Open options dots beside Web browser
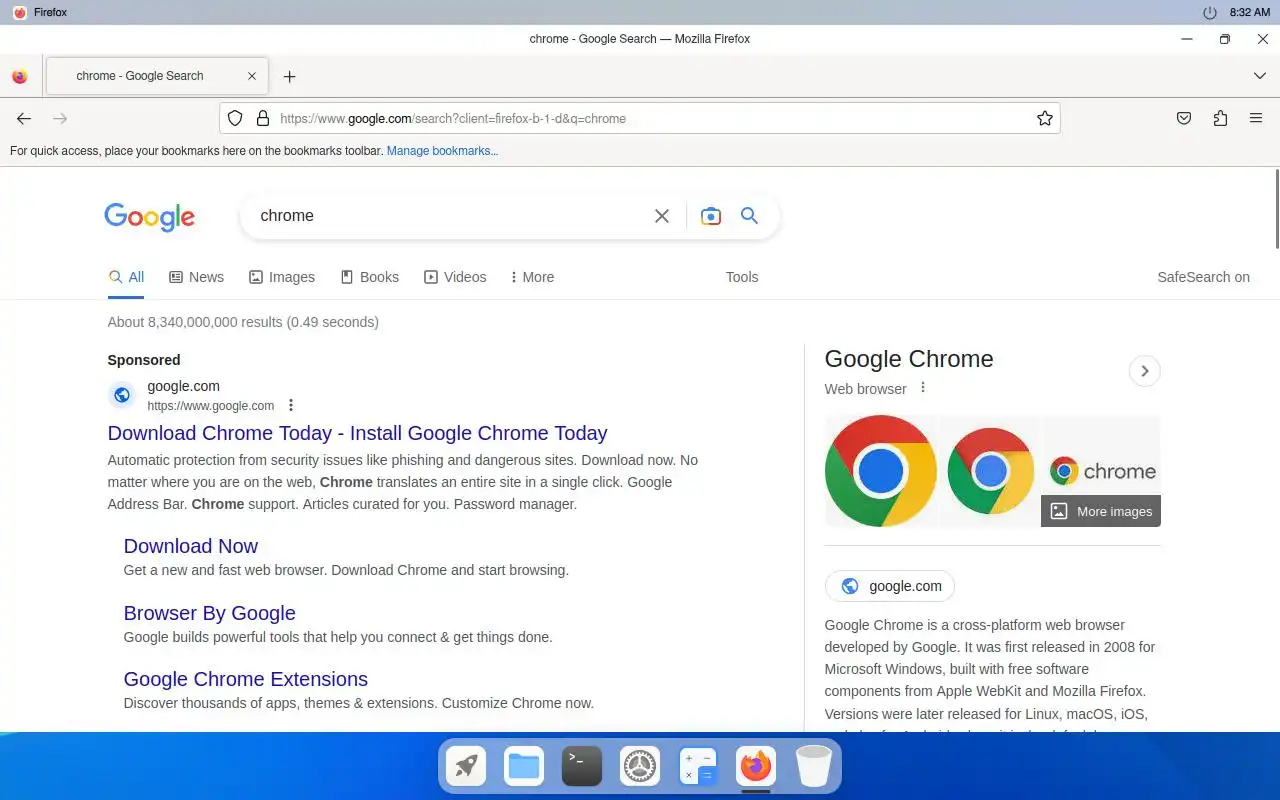Image resolution: width=1280 pixels, height=800 pixels. [x=923, y=388]
